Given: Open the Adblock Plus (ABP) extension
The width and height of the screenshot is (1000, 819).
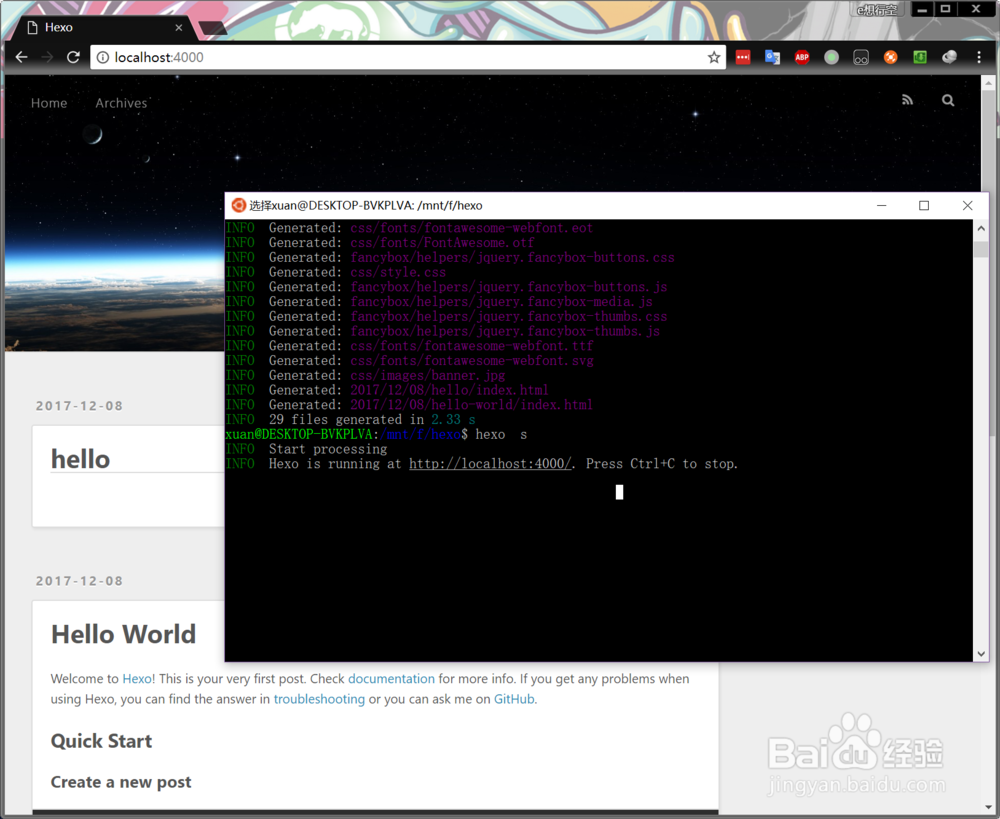Looking at the screenshot, I should point(802,57).
